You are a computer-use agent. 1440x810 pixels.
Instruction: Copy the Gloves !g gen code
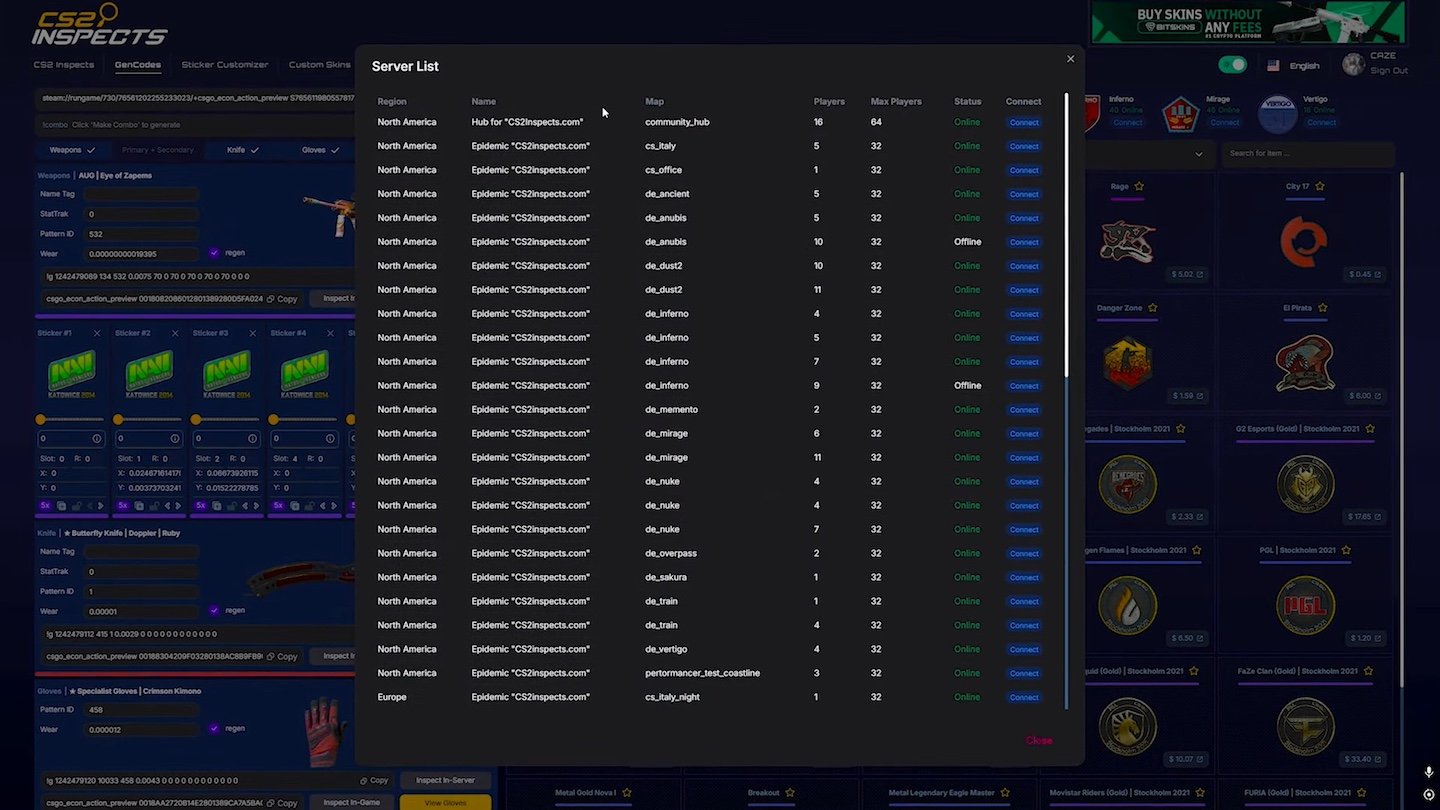click(374, 780)
